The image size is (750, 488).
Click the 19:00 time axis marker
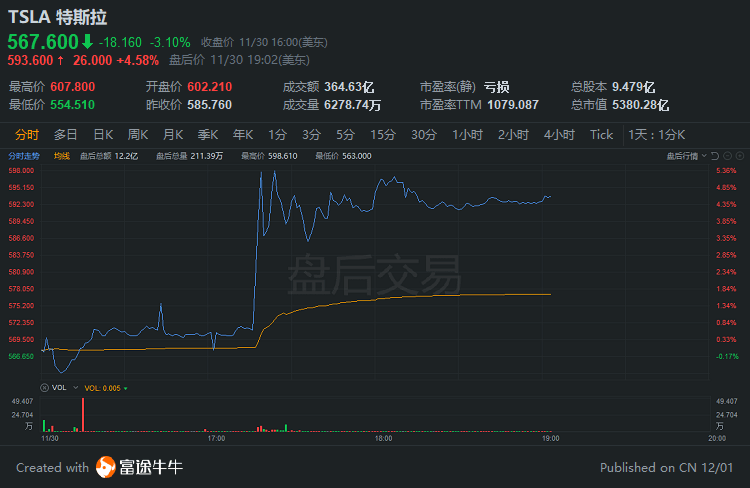tap(551, 438)
